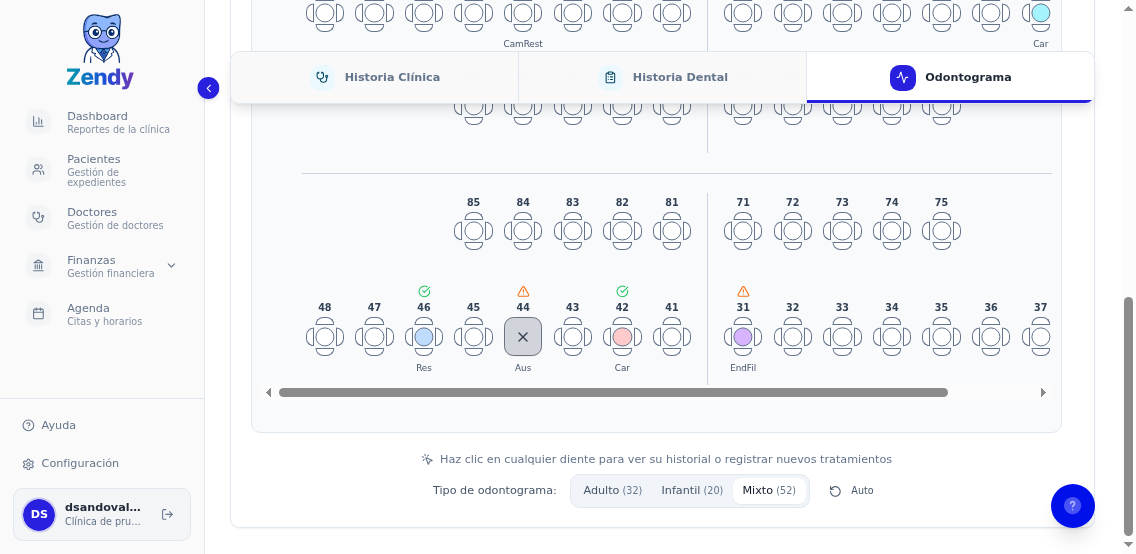Screen dimensions: 1136x554
Task: Open Configuración settings
Action: (x=70, y=463)
